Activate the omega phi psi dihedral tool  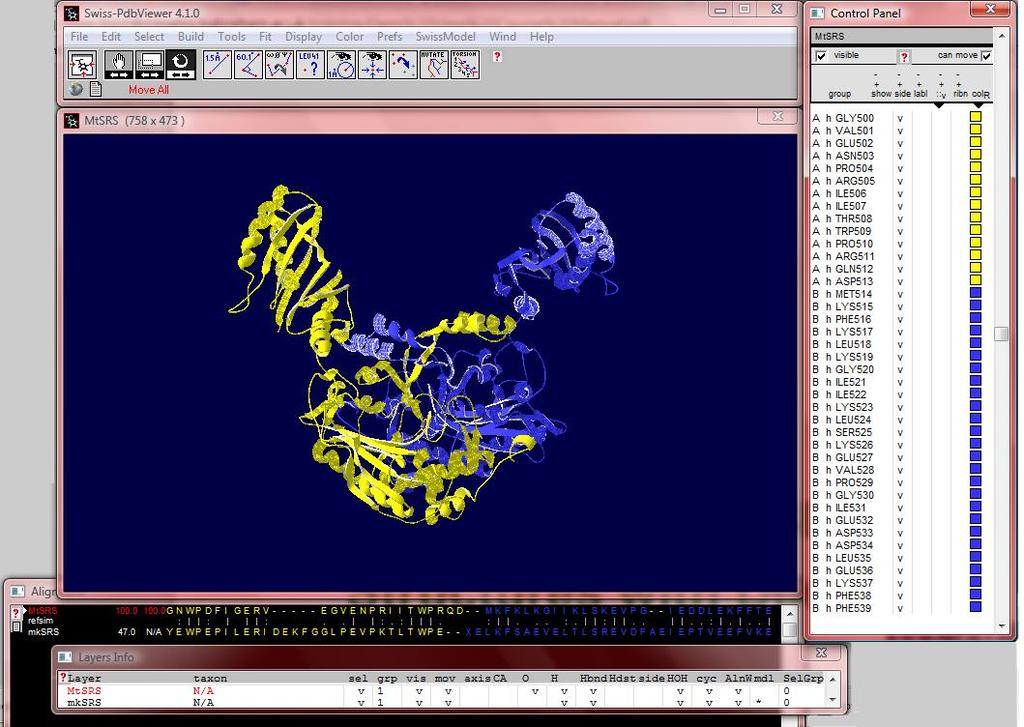[279, 65]
